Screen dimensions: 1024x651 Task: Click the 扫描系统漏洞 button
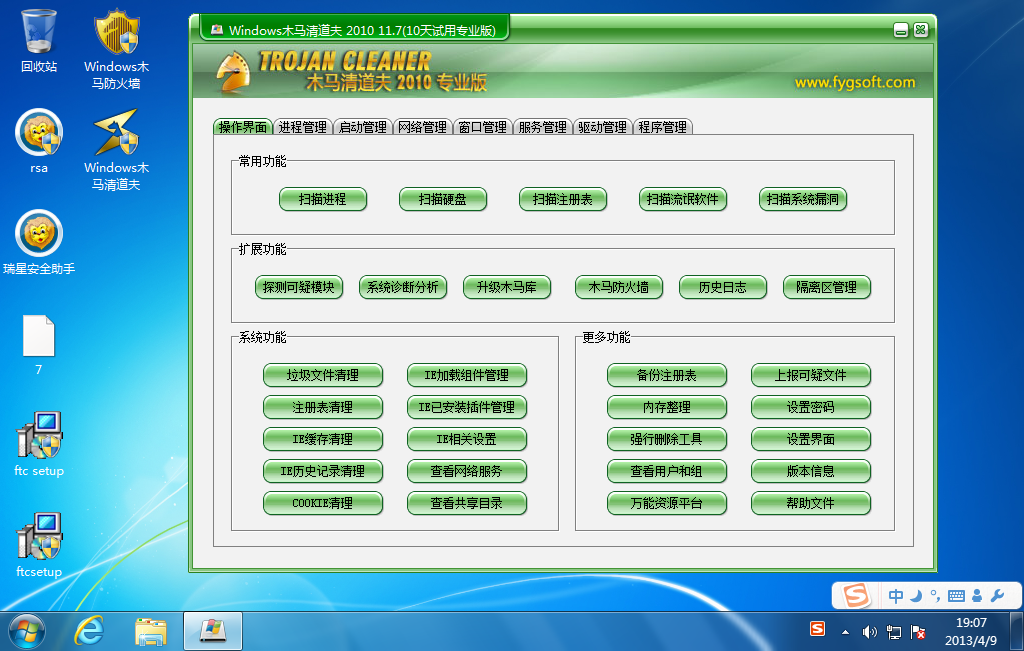pyautogui.click(x=803, y=199)
